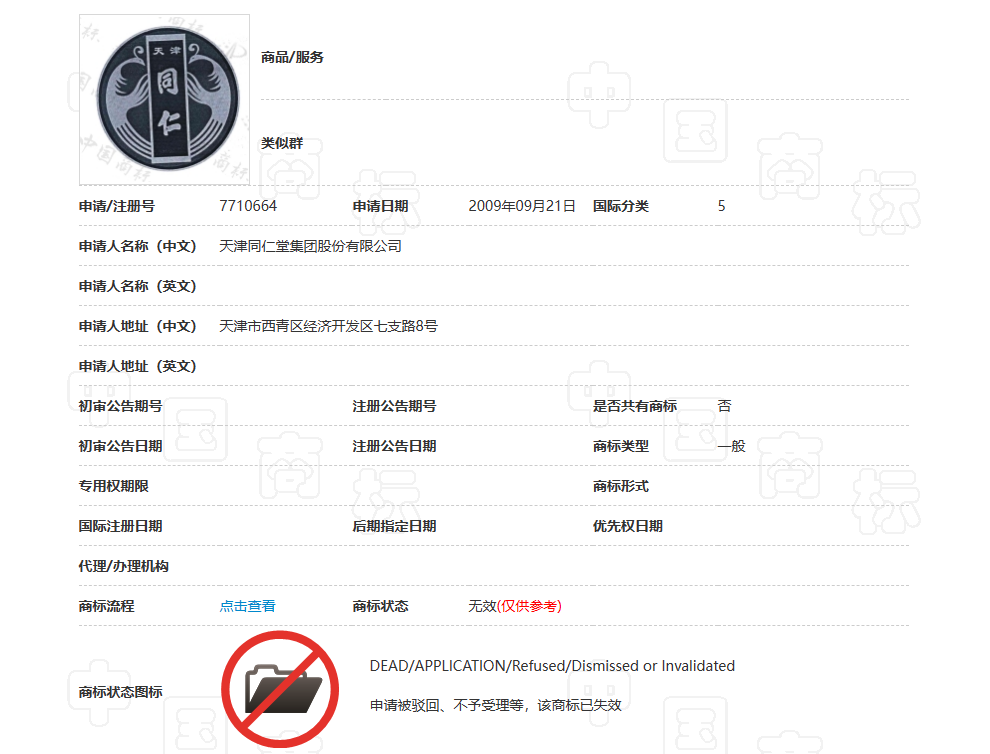Click the 商标状态 label
Screen dimensions: 990x754
(x=380, y=606)
